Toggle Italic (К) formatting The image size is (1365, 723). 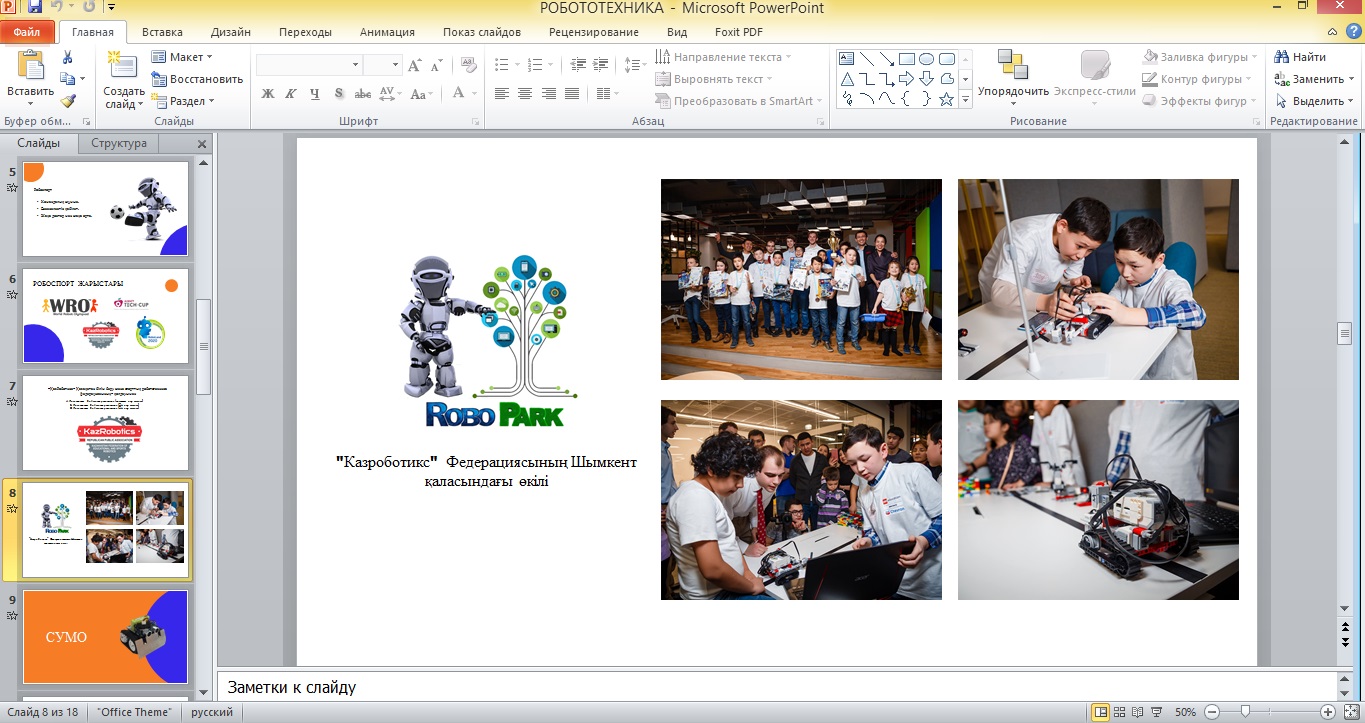click(x=291, y=94)
